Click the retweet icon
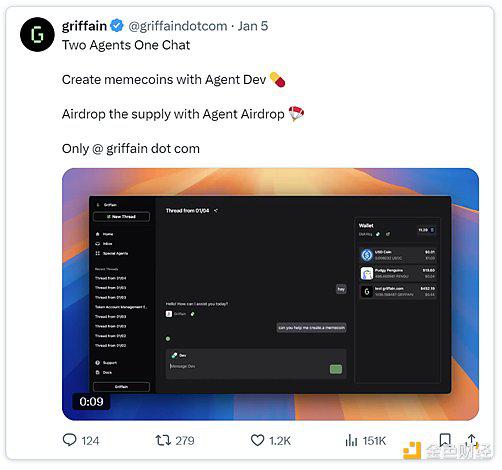 coord(163,440)
